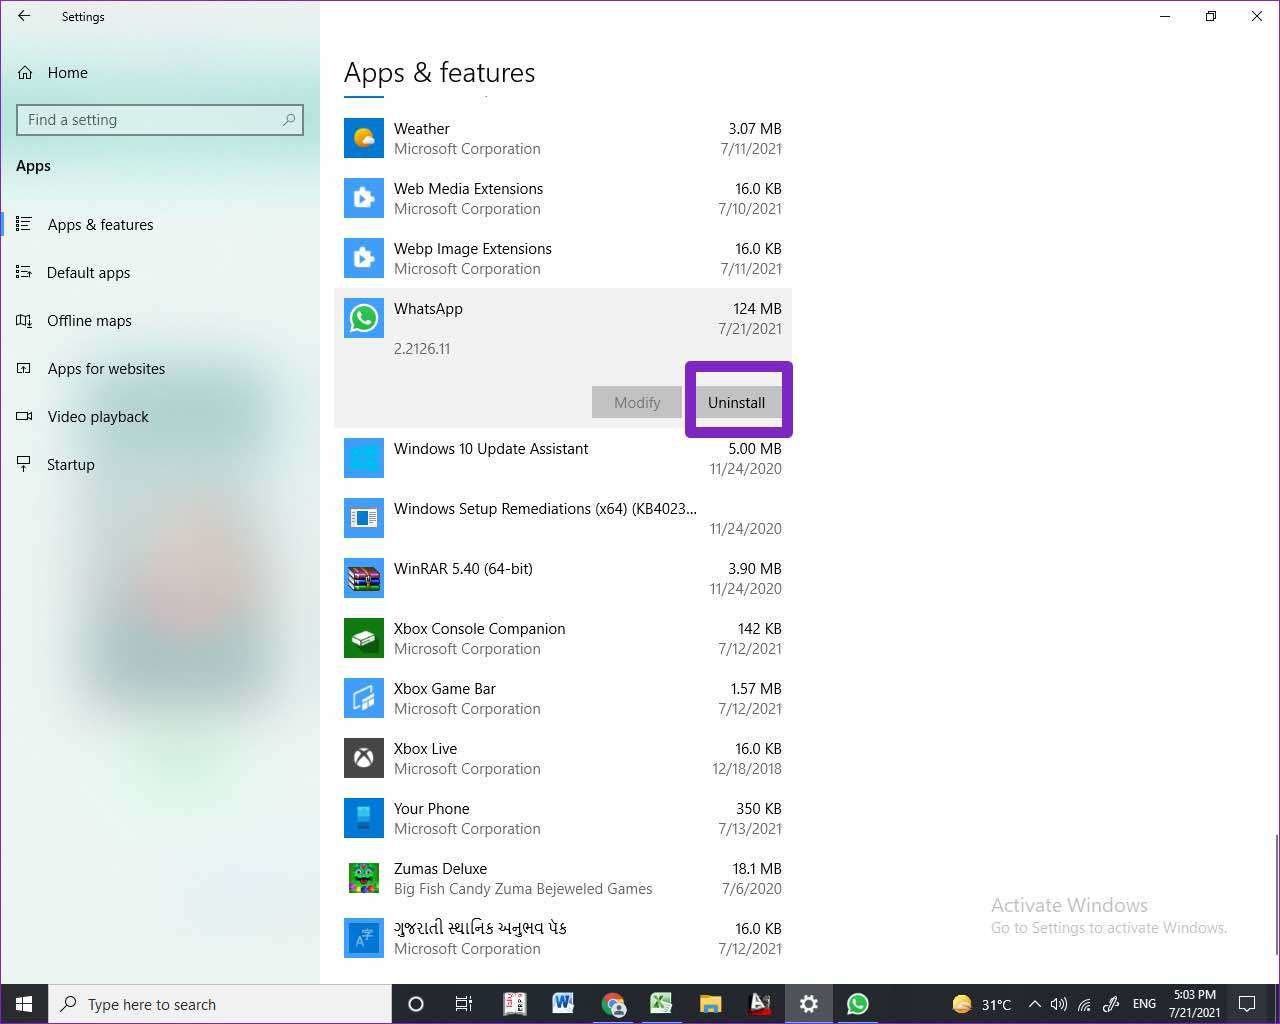Click the taskbar Type here to search box
Viewport: 1280px width, 1024px height.
[220, 1004]
